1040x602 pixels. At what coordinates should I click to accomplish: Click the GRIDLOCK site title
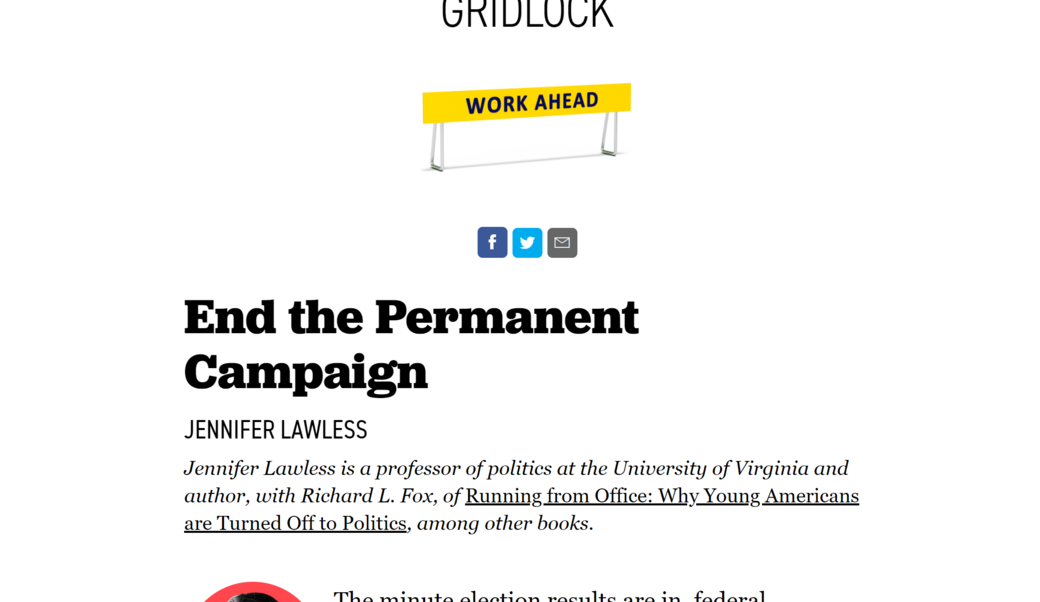pos(527,12)
